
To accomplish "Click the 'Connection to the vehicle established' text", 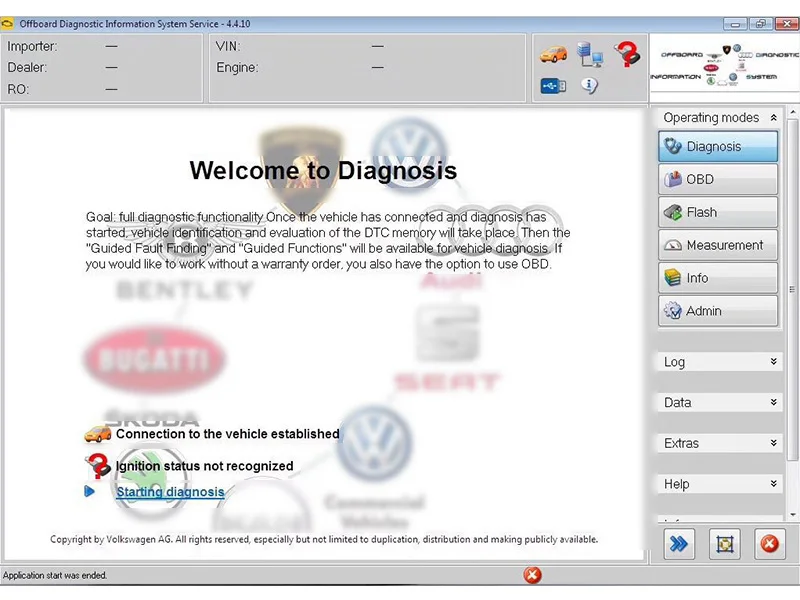I will click(228, 434).
